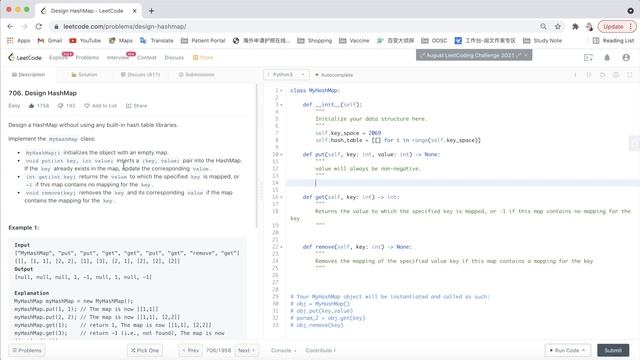The width and height of the screenshot is (640, 360).
Task: Open the Patient Portal bookmark folder
Action: (203, 40)
